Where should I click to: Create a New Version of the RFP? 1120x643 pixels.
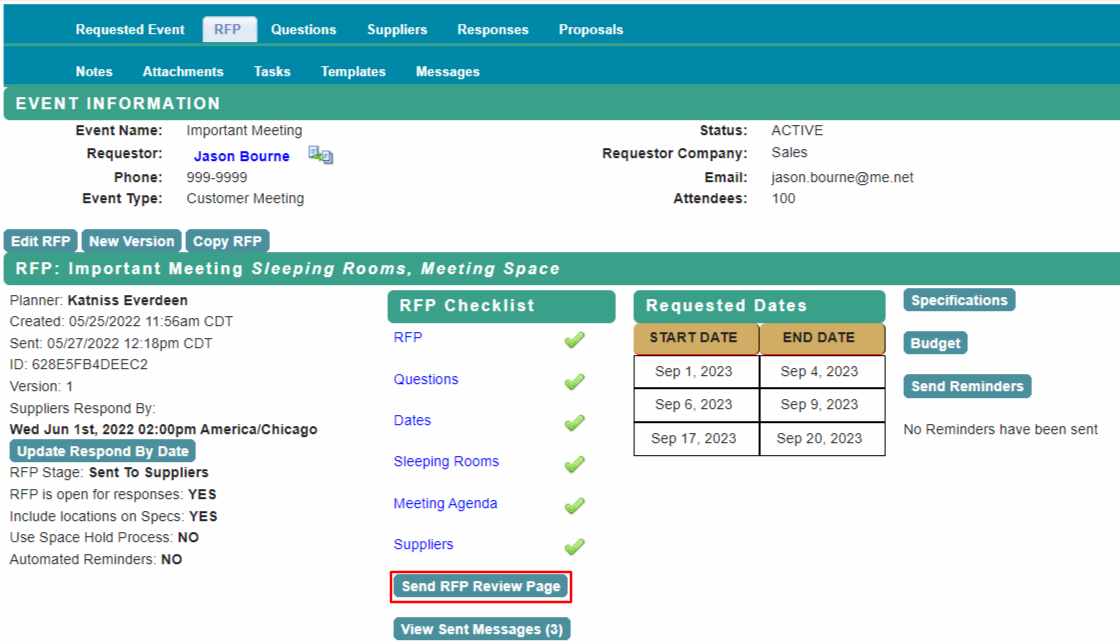point(131,240)
